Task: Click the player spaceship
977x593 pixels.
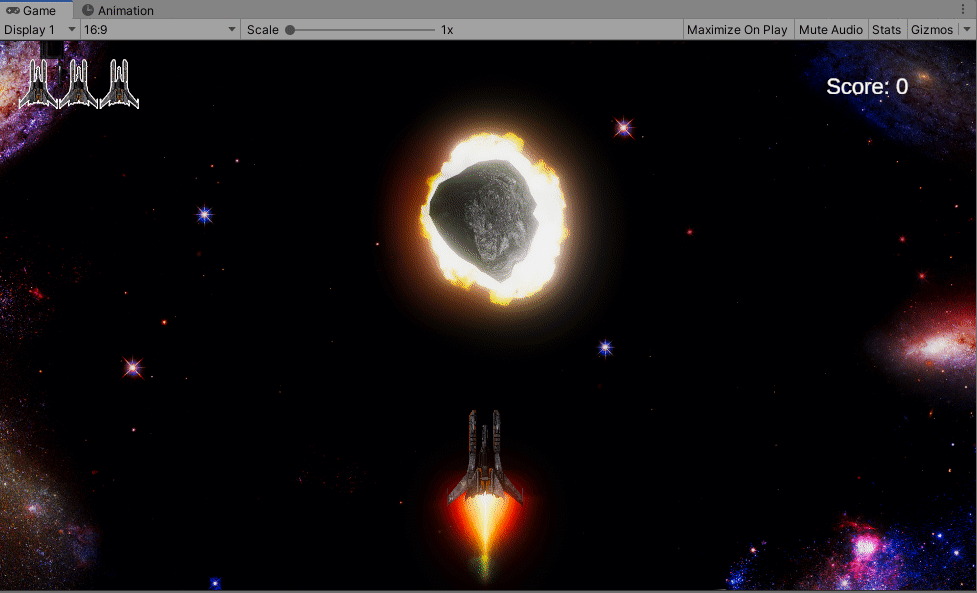Action: (x=485, y=458)
